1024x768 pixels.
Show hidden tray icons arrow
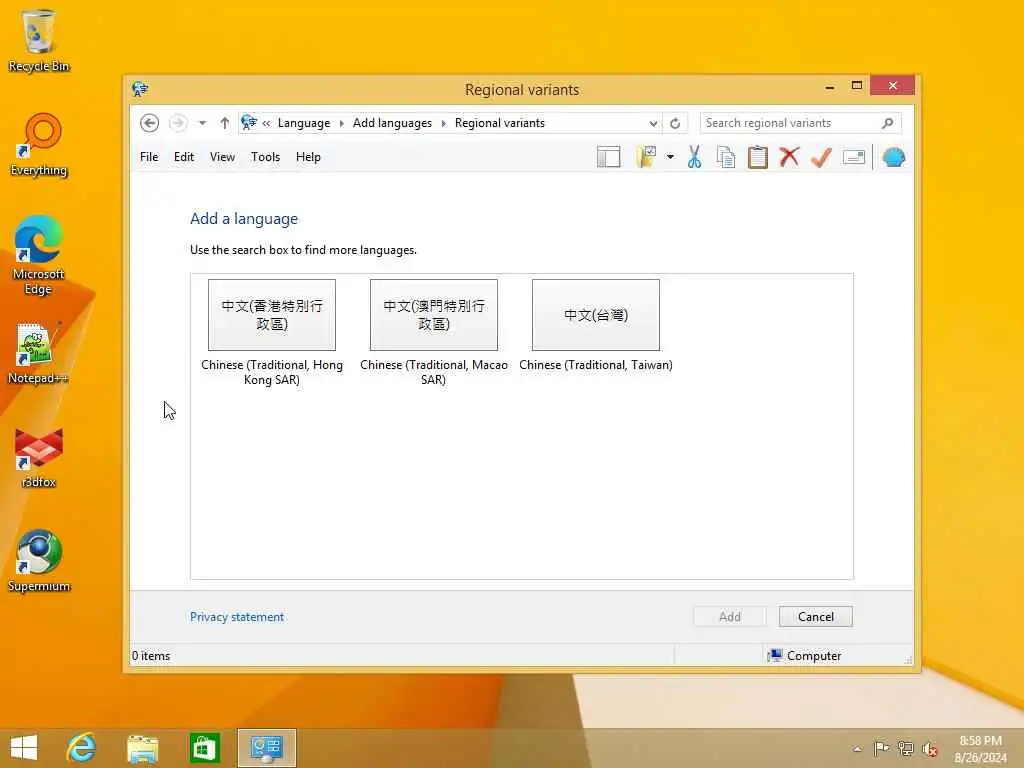coord(857,749)
